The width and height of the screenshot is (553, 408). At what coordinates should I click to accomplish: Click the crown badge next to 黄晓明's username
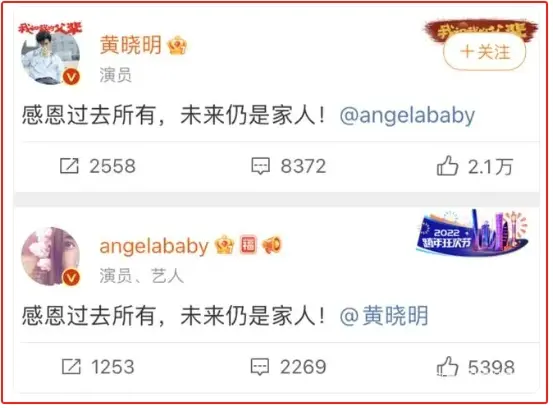(x=177, y=46)
